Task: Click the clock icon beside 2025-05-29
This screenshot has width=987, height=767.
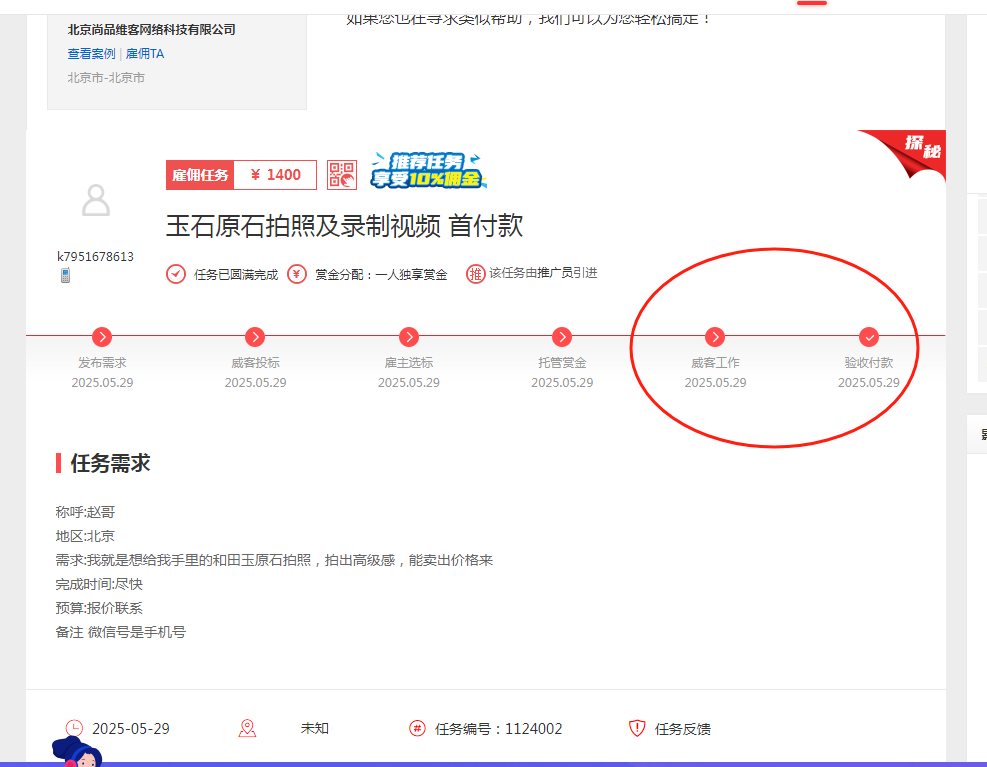Action: 74,728
